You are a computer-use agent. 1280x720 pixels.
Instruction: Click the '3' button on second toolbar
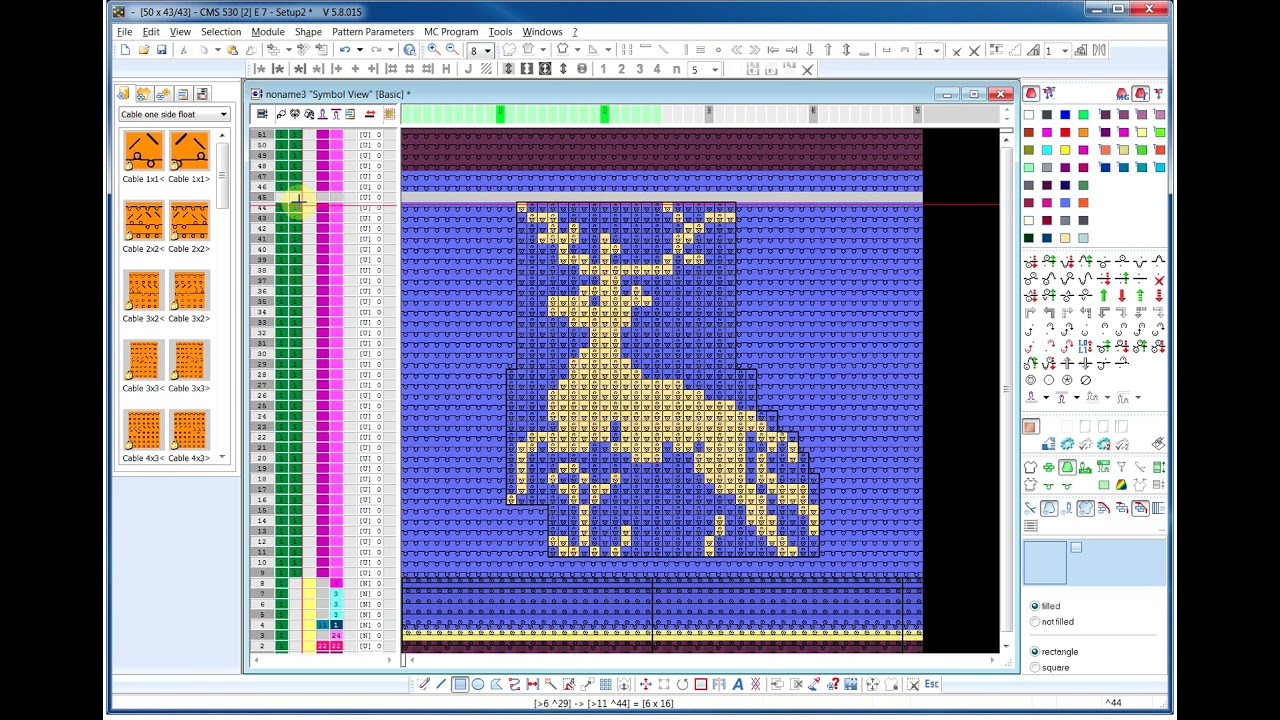coord(639,69)
